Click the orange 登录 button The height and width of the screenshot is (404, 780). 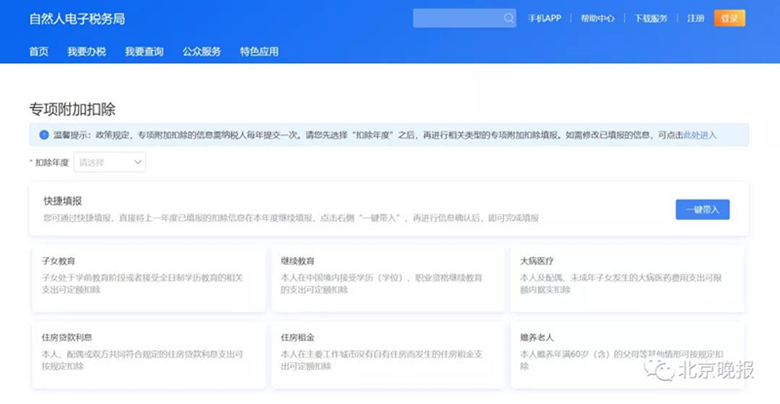tap(729, 18)
